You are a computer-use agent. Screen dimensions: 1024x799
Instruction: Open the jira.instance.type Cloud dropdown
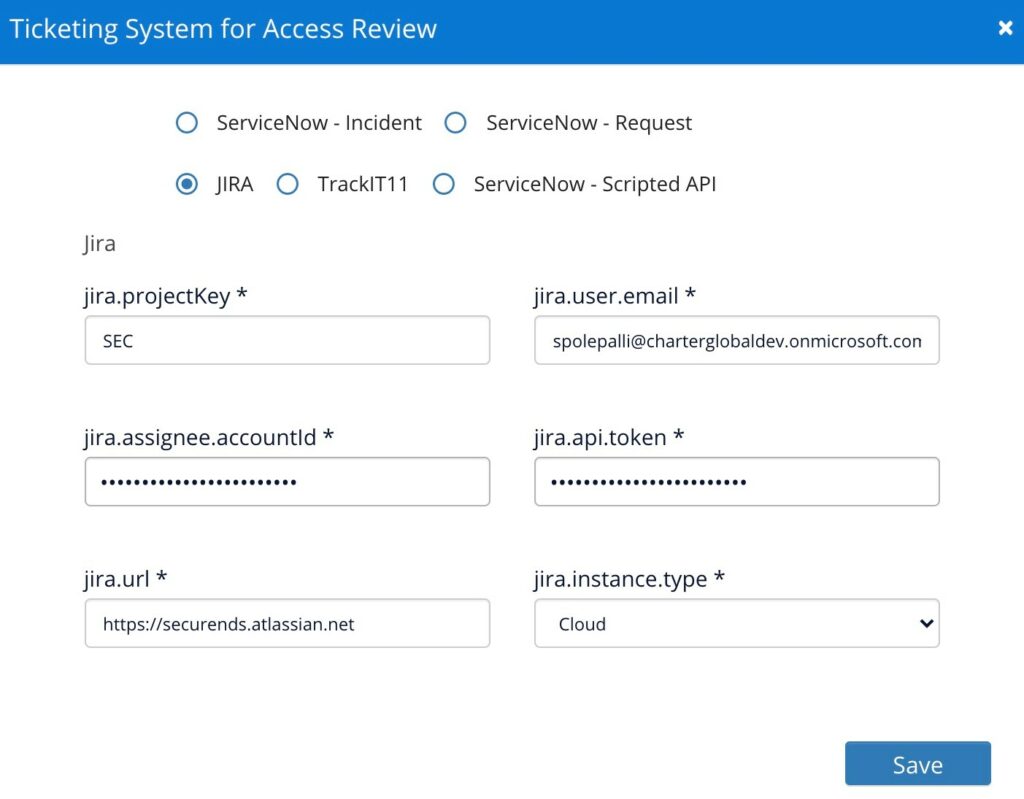(x=737, y=623)
